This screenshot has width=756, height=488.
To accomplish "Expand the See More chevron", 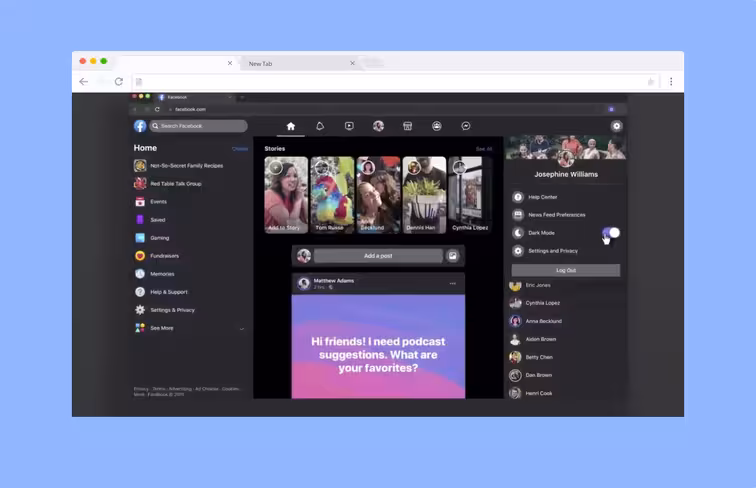I will point(242,329).
